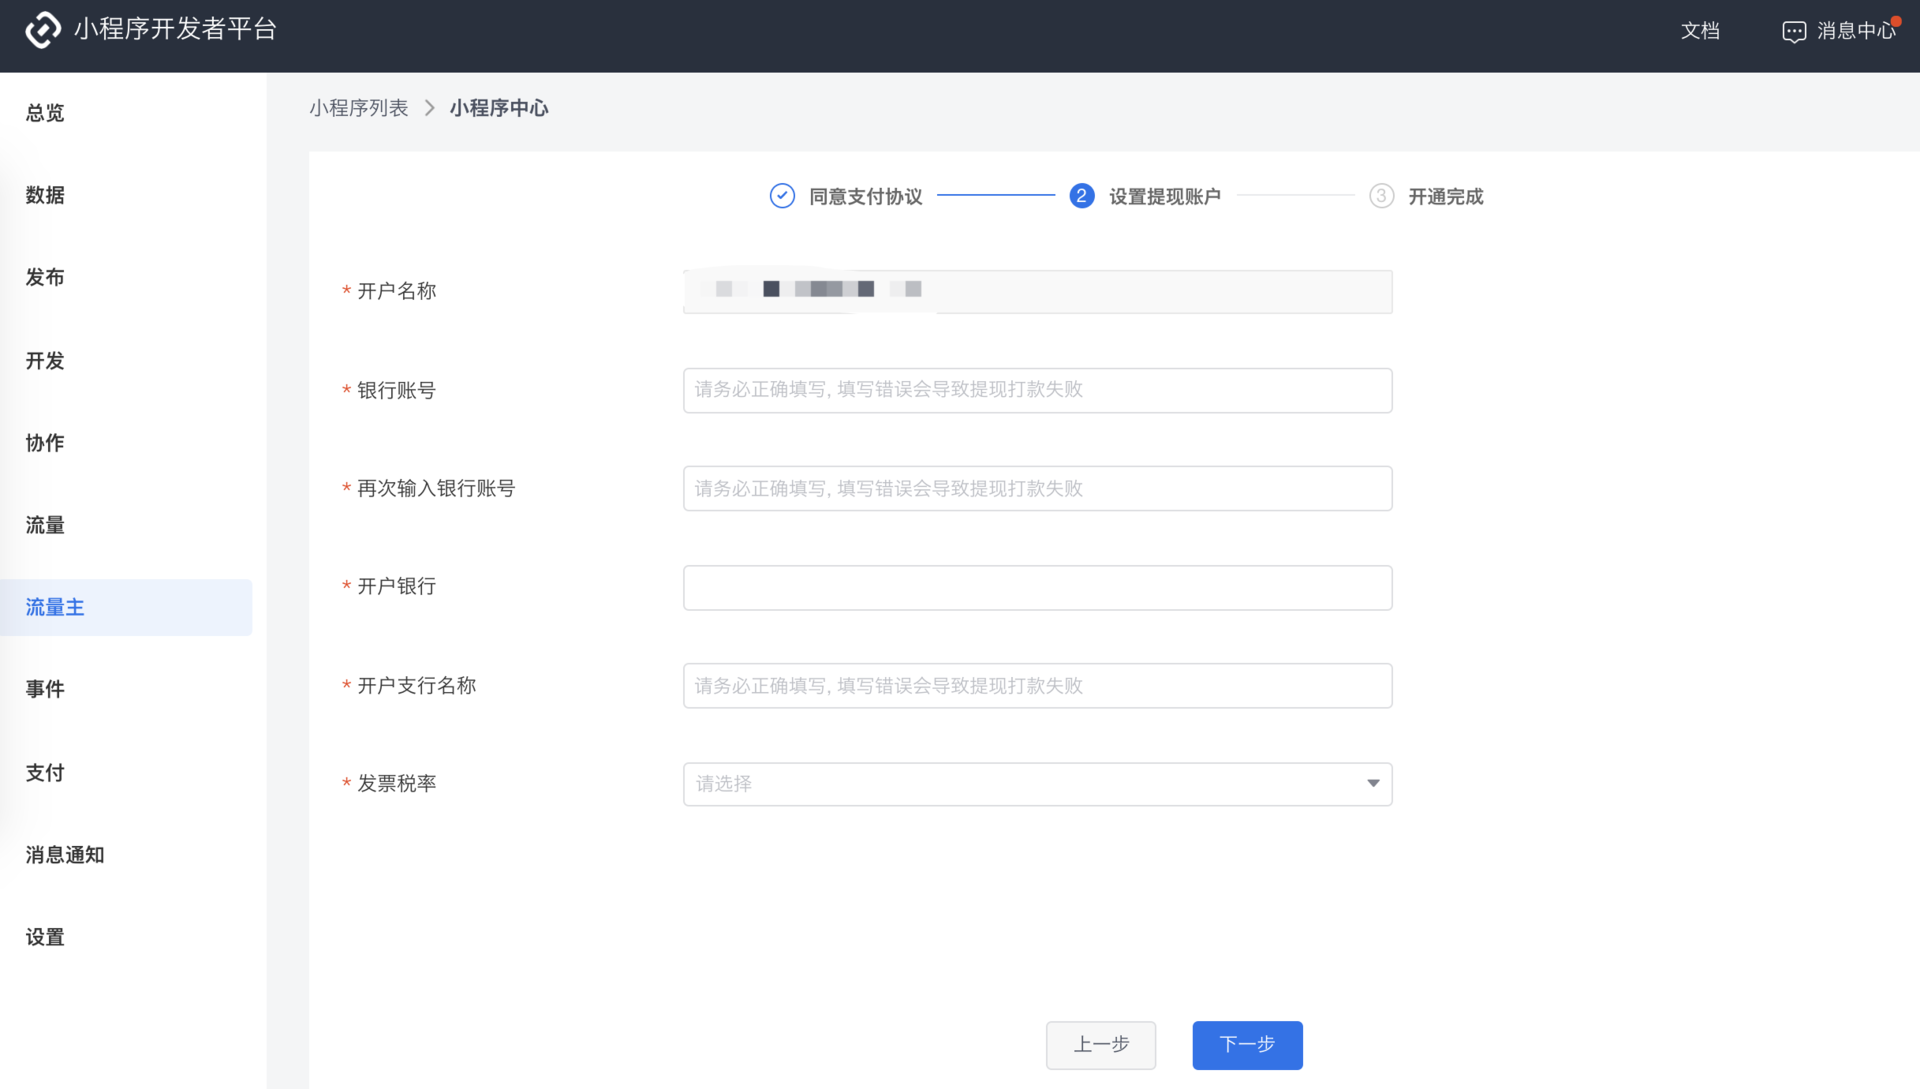Viewport: 1920px width, 1089px height.
Task: Click the dropdown arrow on 发票税率 field
Action: click(1372, 784)
